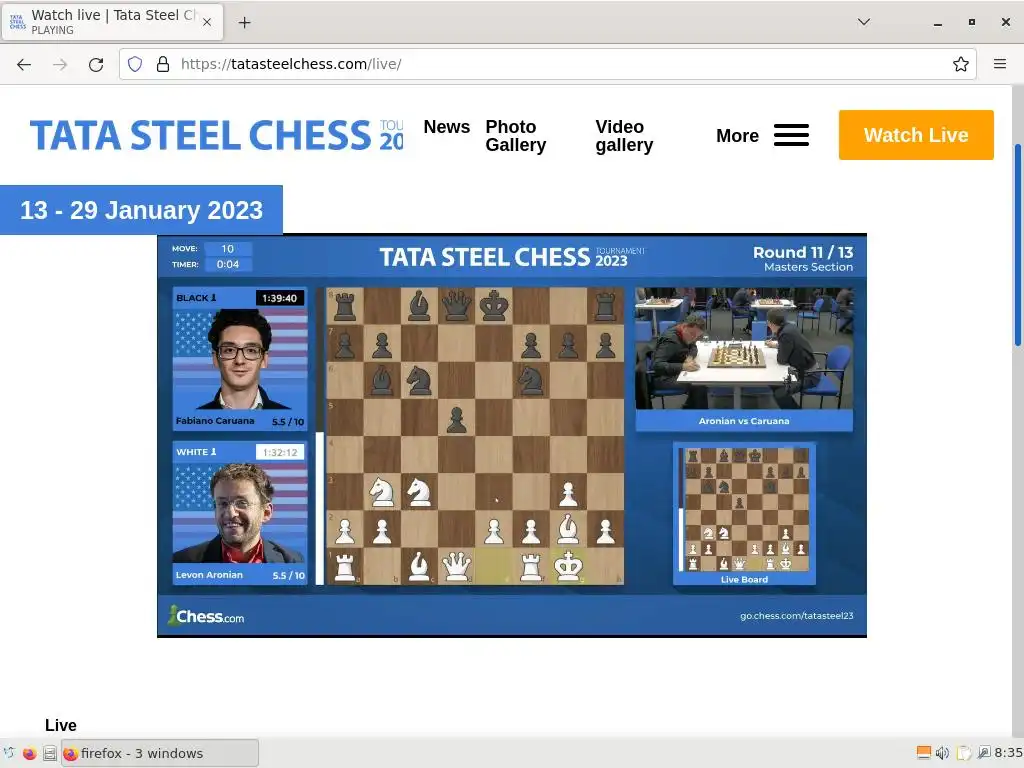Expand the site hamburger menu icon
The image size is (1024, 768).
click(x=792, y=135)
